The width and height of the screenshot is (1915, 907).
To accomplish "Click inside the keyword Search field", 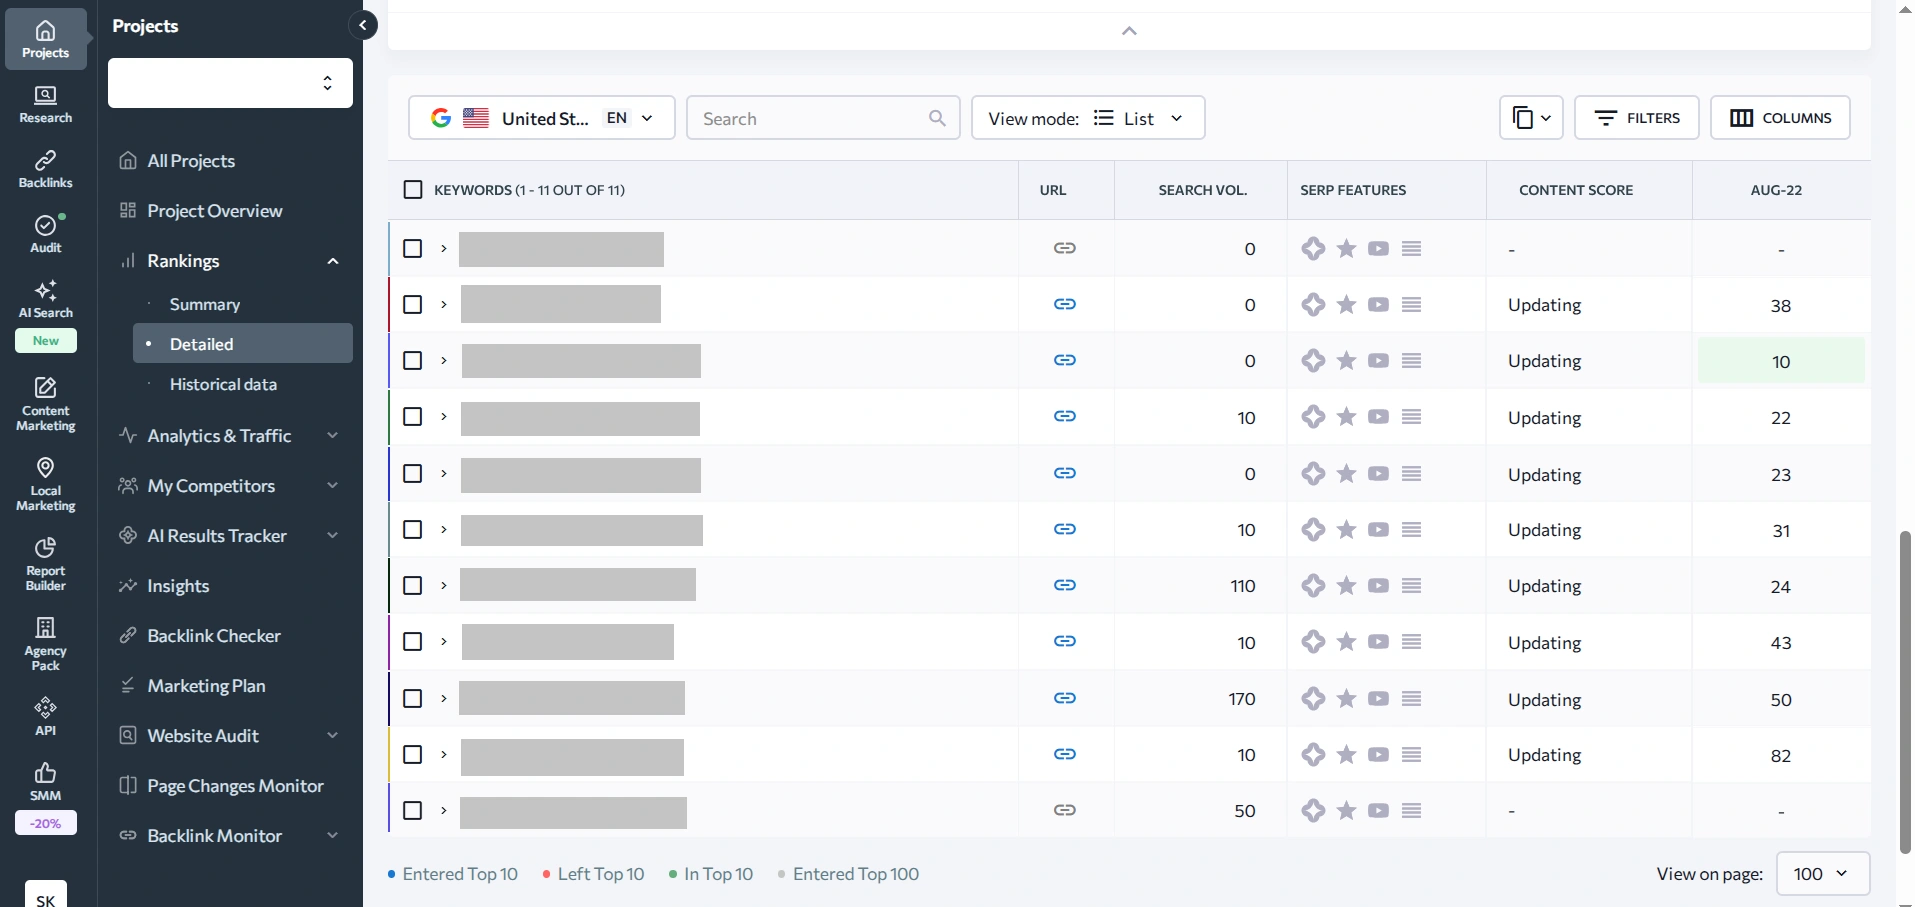I will point(823,118).
